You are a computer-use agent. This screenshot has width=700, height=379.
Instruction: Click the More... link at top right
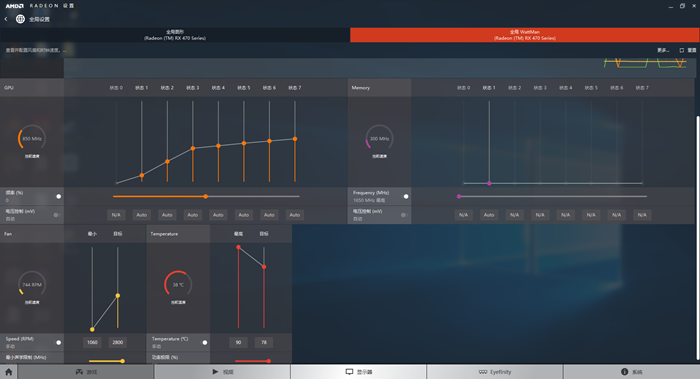coord(663,50)
